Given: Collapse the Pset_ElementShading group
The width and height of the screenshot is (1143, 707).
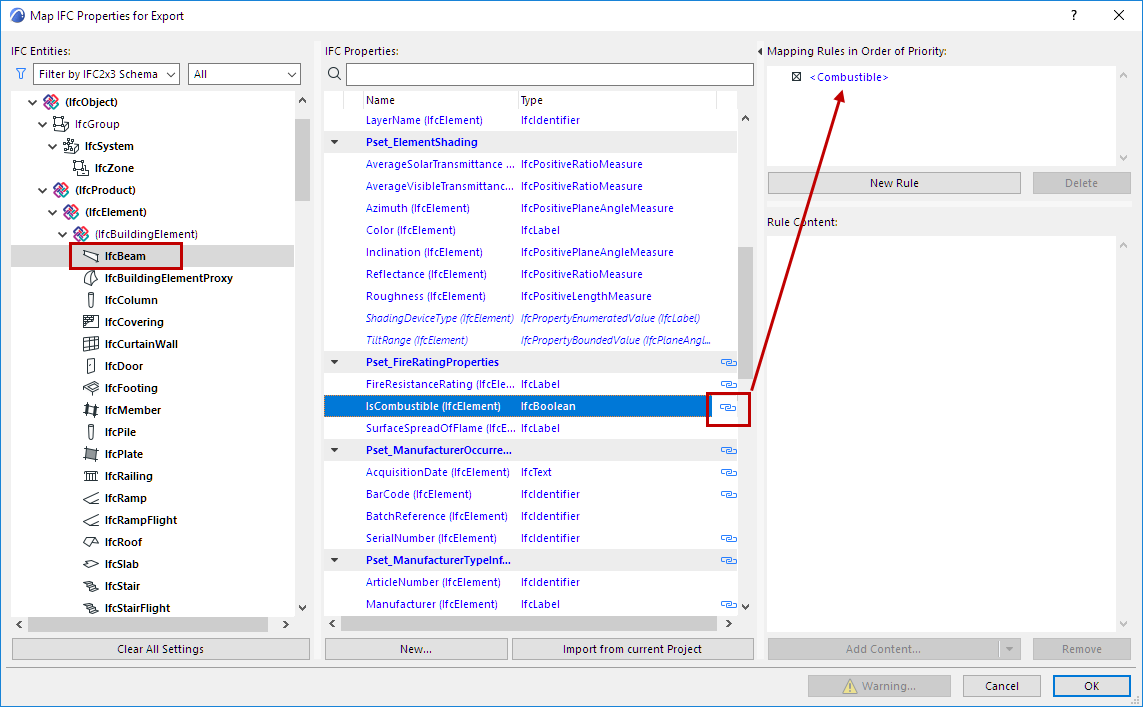Looking at the screenshot, I should (335, 142).
